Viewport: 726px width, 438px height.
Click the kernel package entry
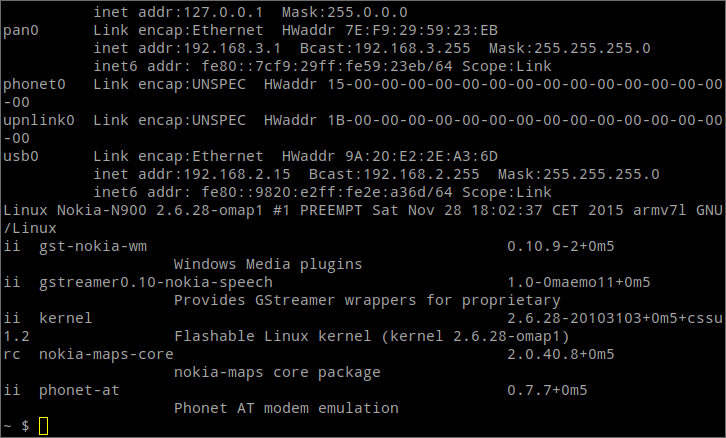66,319
